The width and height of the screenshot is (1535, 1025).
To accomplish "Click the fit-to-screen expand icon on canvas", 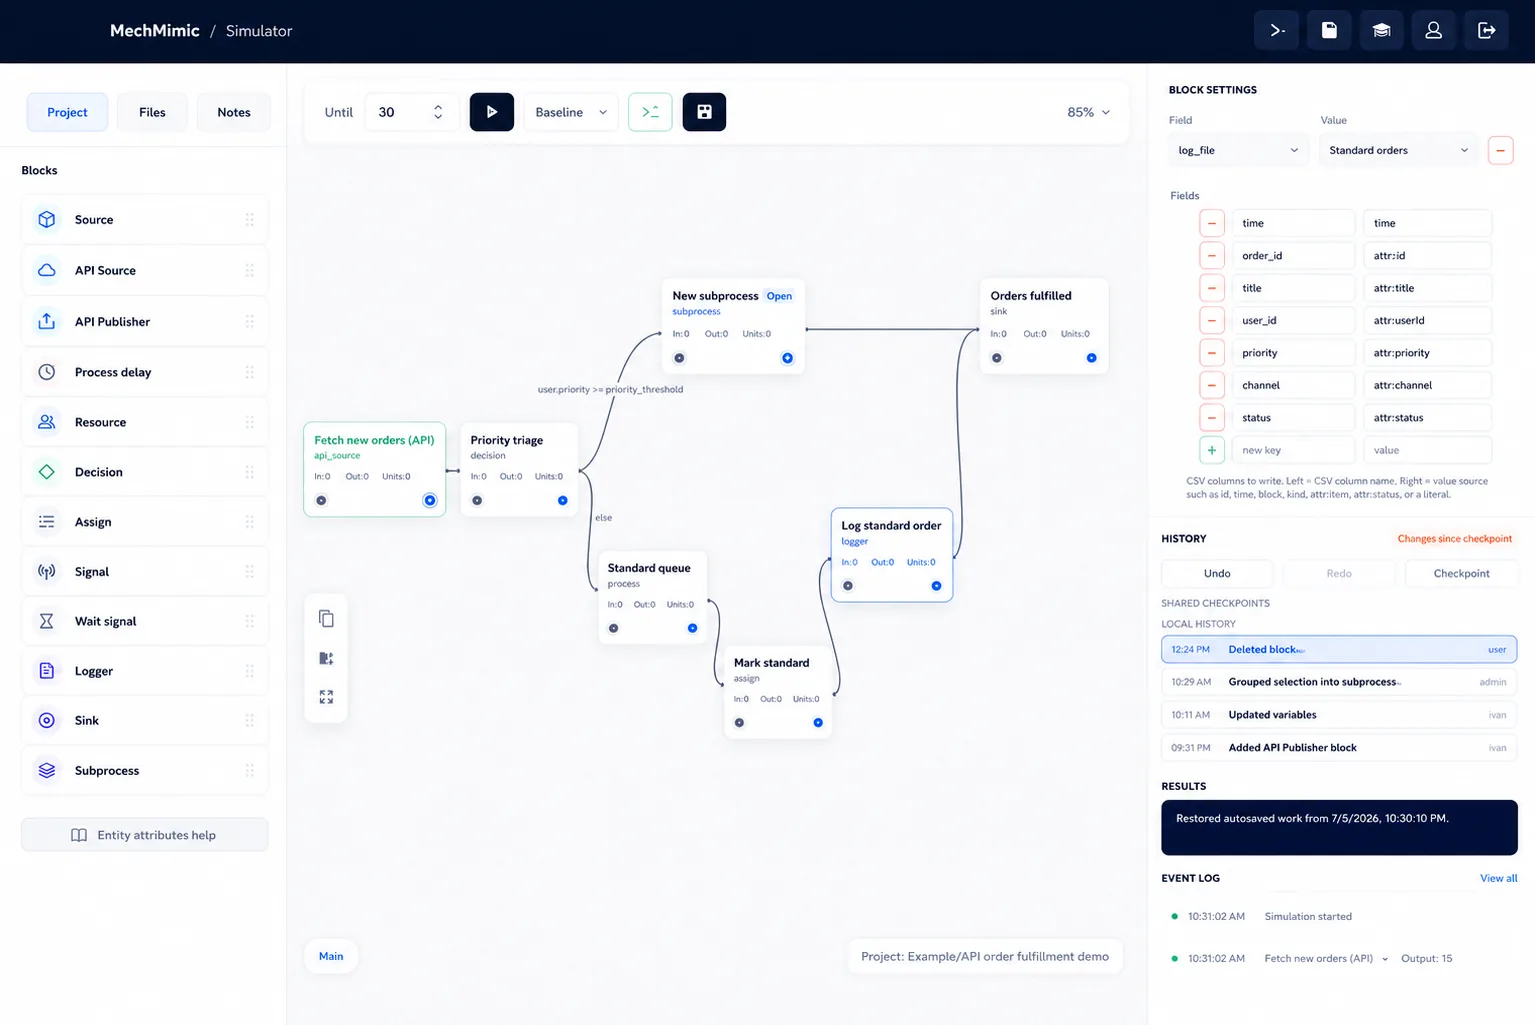I will point(326,697).
